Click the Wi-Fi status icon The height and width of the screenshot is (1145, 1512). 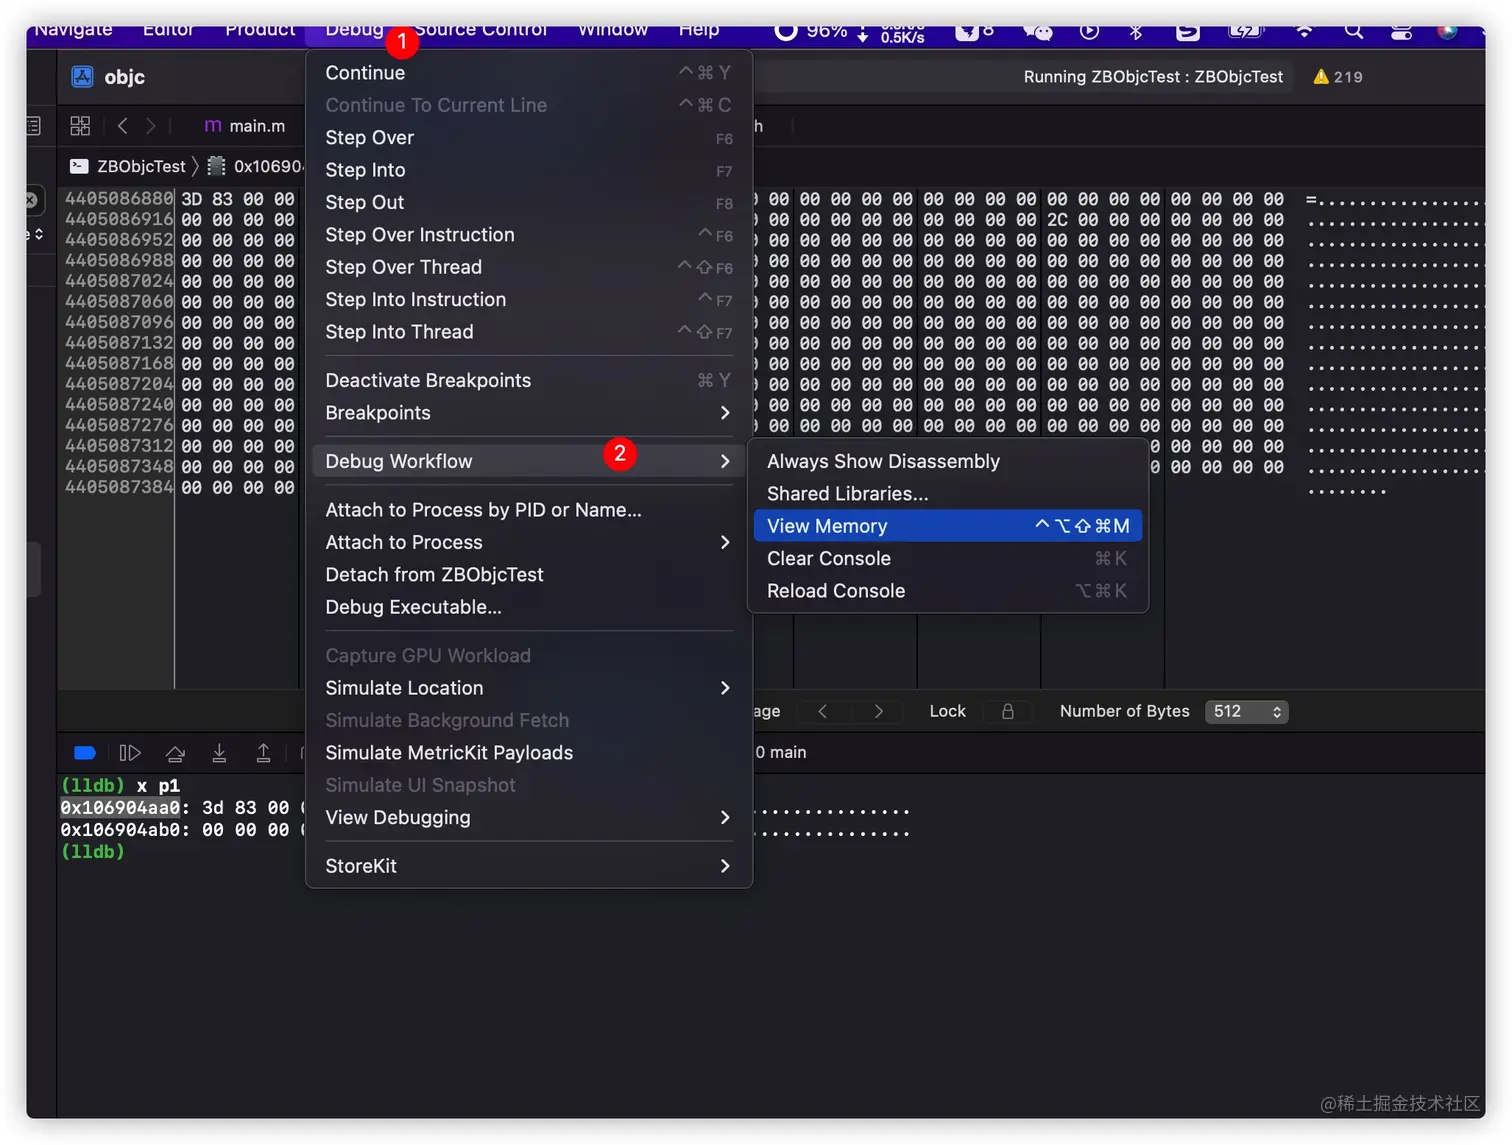pyautogui.click(x=1304, y=31)
